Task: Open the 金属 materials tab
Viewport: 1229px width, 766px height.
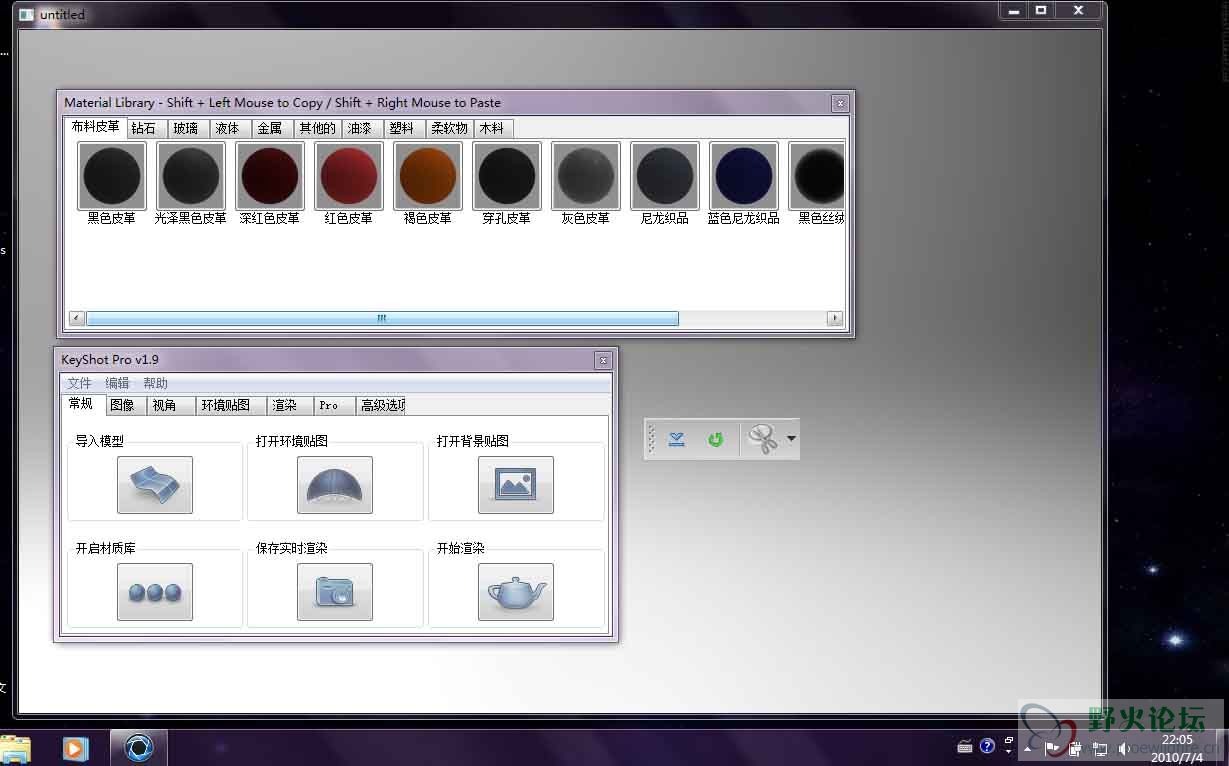Action: tap(270, 128)
